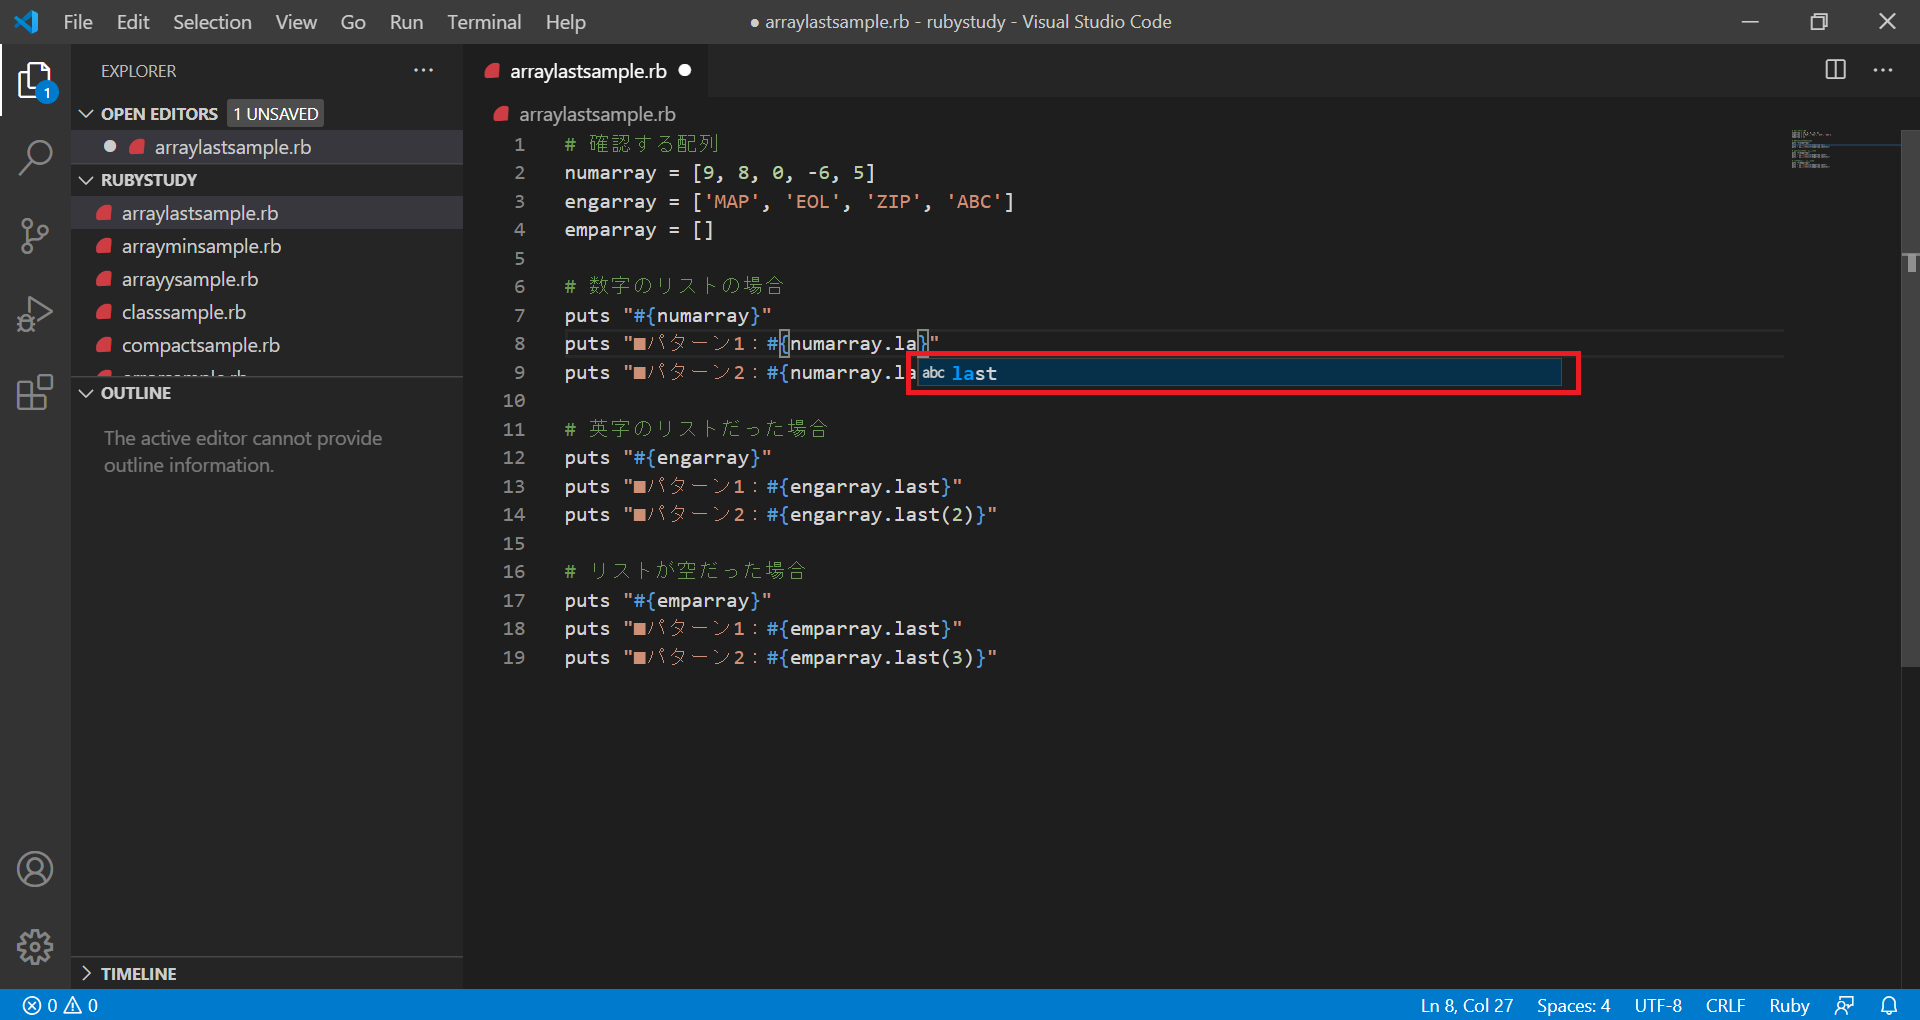1920x1020 pixels.
Task: Open the Search view in activity bar
Action: (35, 157)
